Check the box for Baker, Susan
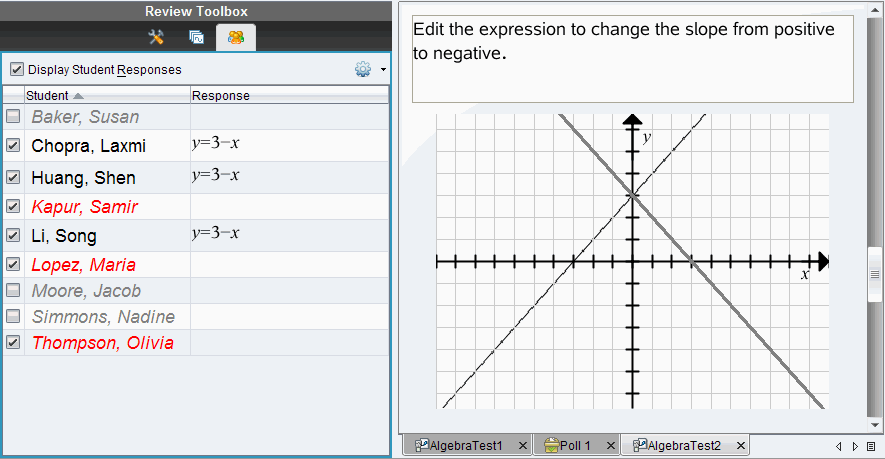 tap(13, 117)
